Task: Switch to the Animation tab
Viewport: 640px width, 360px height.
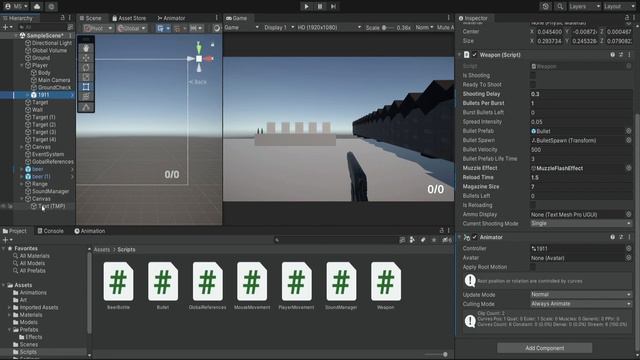Action: [x=90, y=231]
